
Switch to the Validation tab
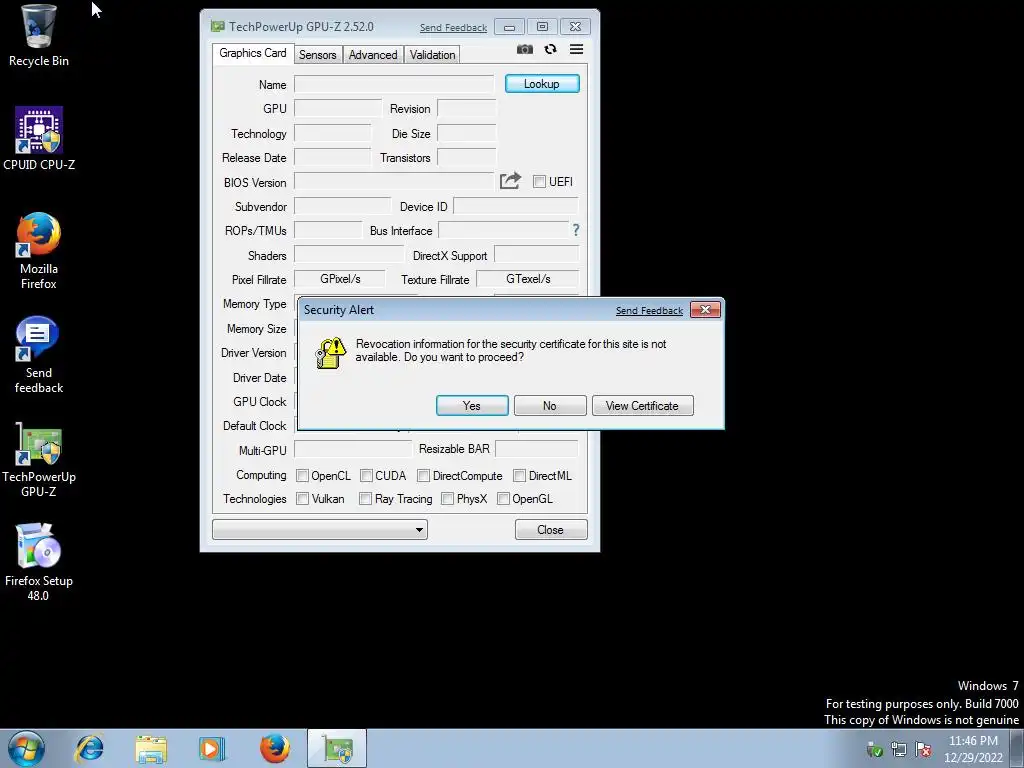[x=432, y=55]
